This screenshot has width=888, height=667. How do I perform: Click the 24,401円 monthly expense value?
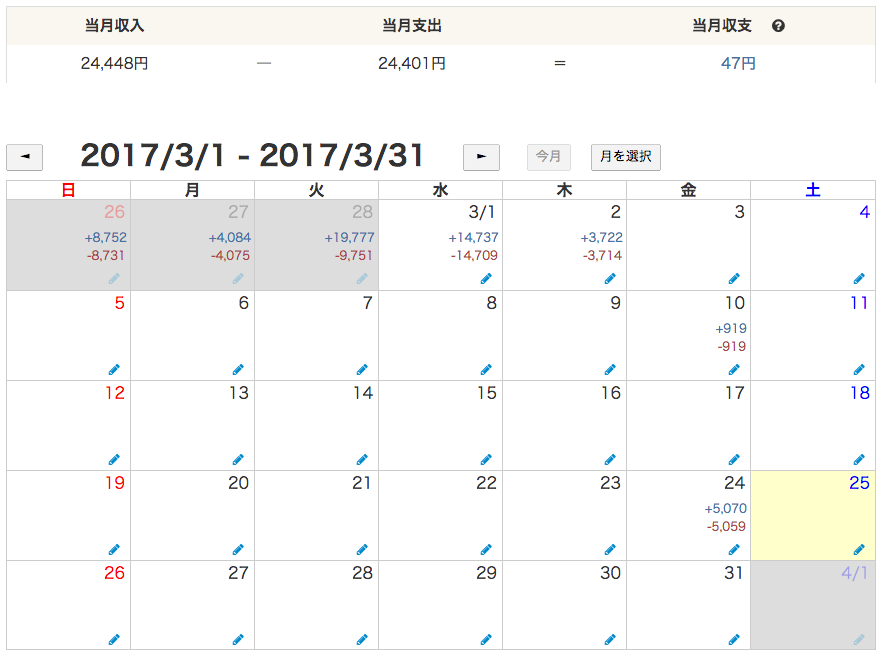tap(412, 63)
